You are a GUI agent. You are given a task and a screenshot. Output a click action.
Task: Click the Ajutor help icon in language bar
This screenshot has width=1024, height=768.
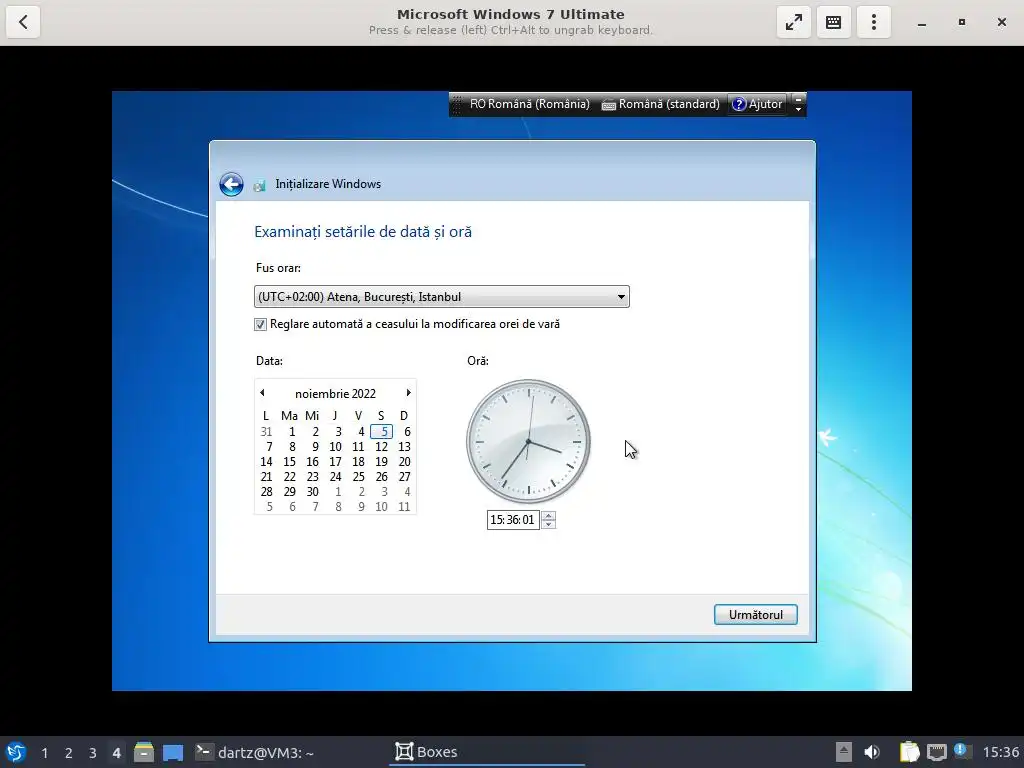pos(739,104)
